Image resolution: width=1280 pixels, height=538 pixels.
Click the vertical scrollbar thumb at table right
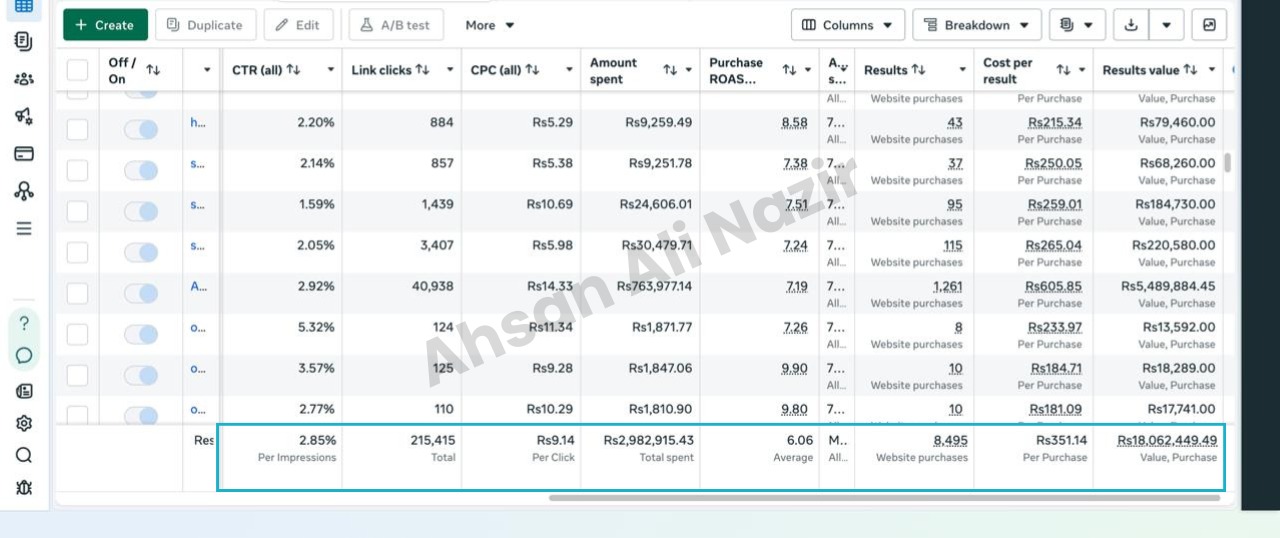point(1227,163)
